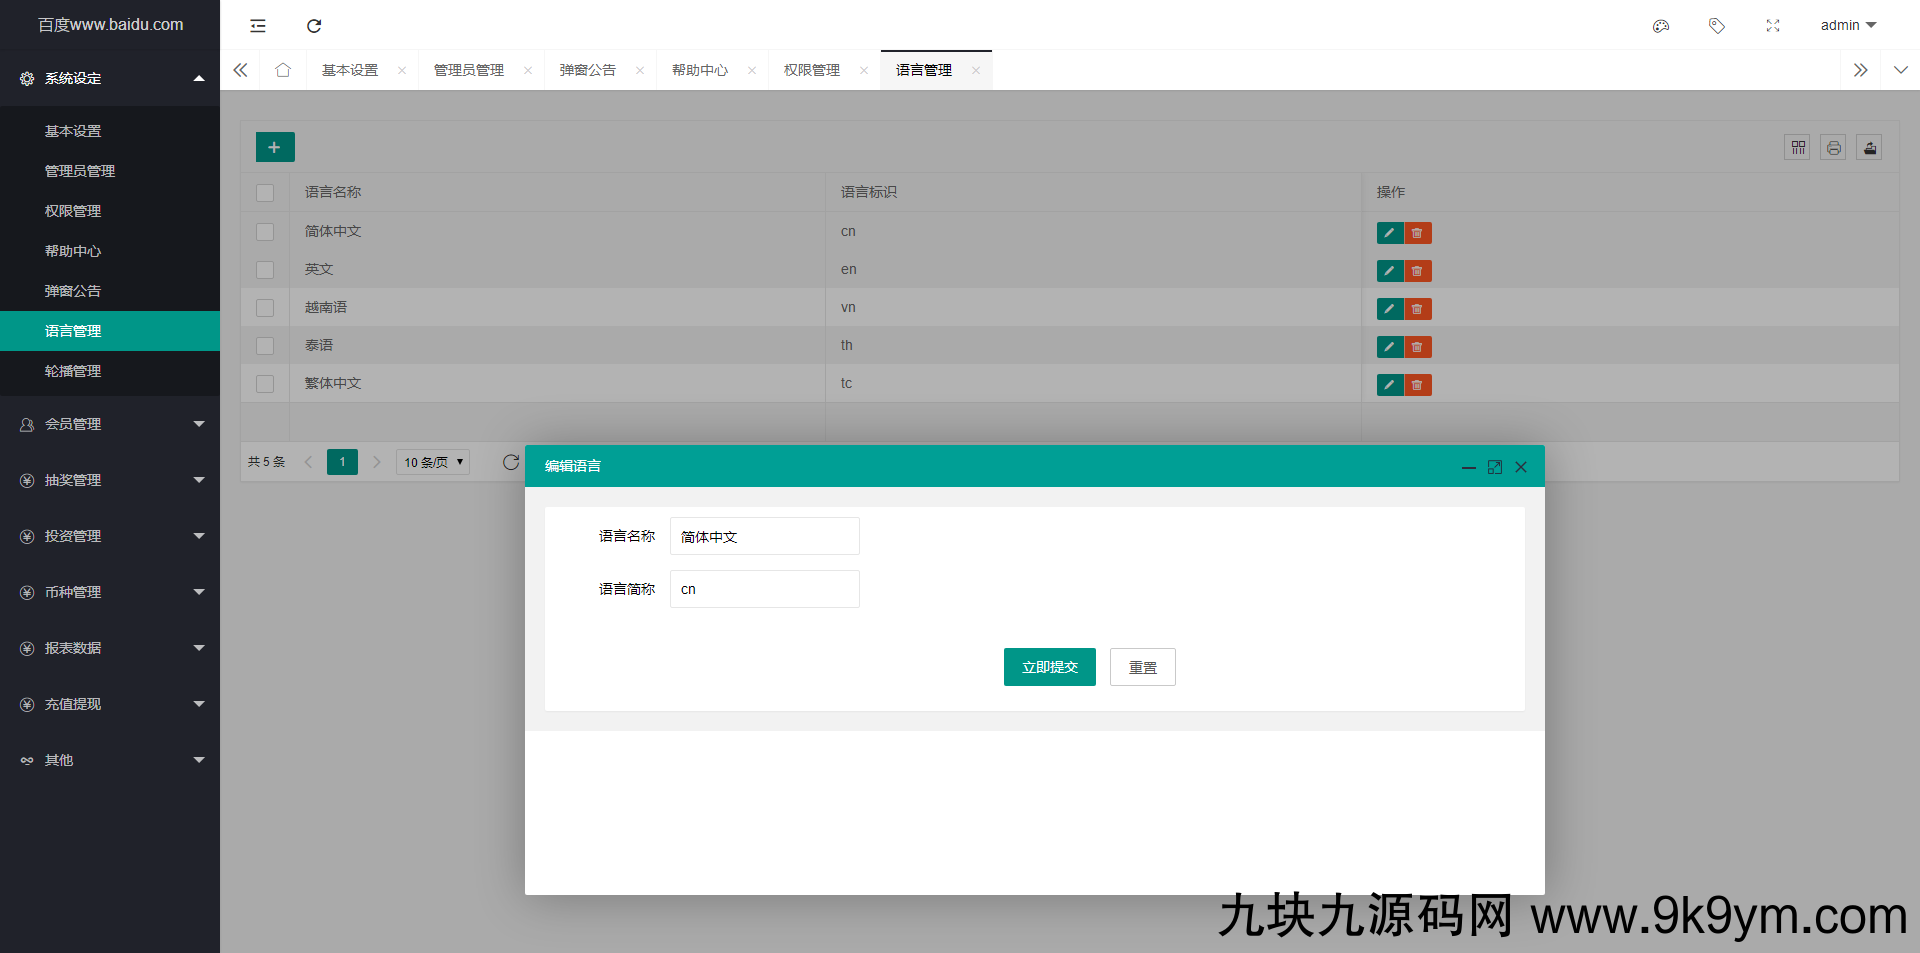1920x953 pixels.
Task: Edit the 英文 language with its pencil icon
Action: pos(1389,271)
